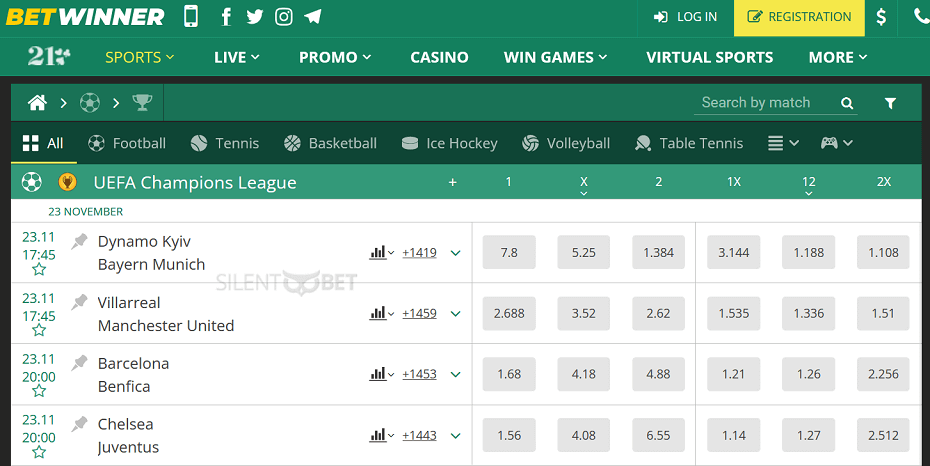This screenshot has height=466, width=930.
Task: Select the Ice Hockey tab
Action: [x=449, y=143]
